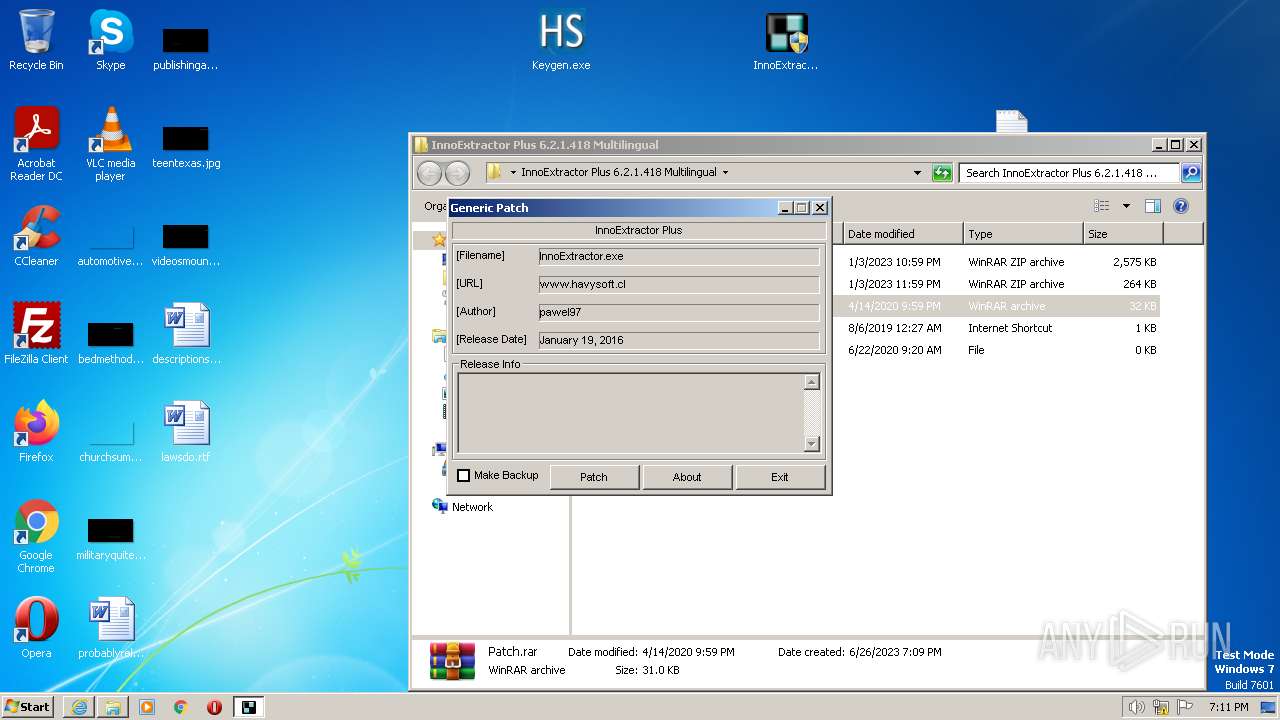Launch Google Chrome desktop shortcut

coord(36,536)
